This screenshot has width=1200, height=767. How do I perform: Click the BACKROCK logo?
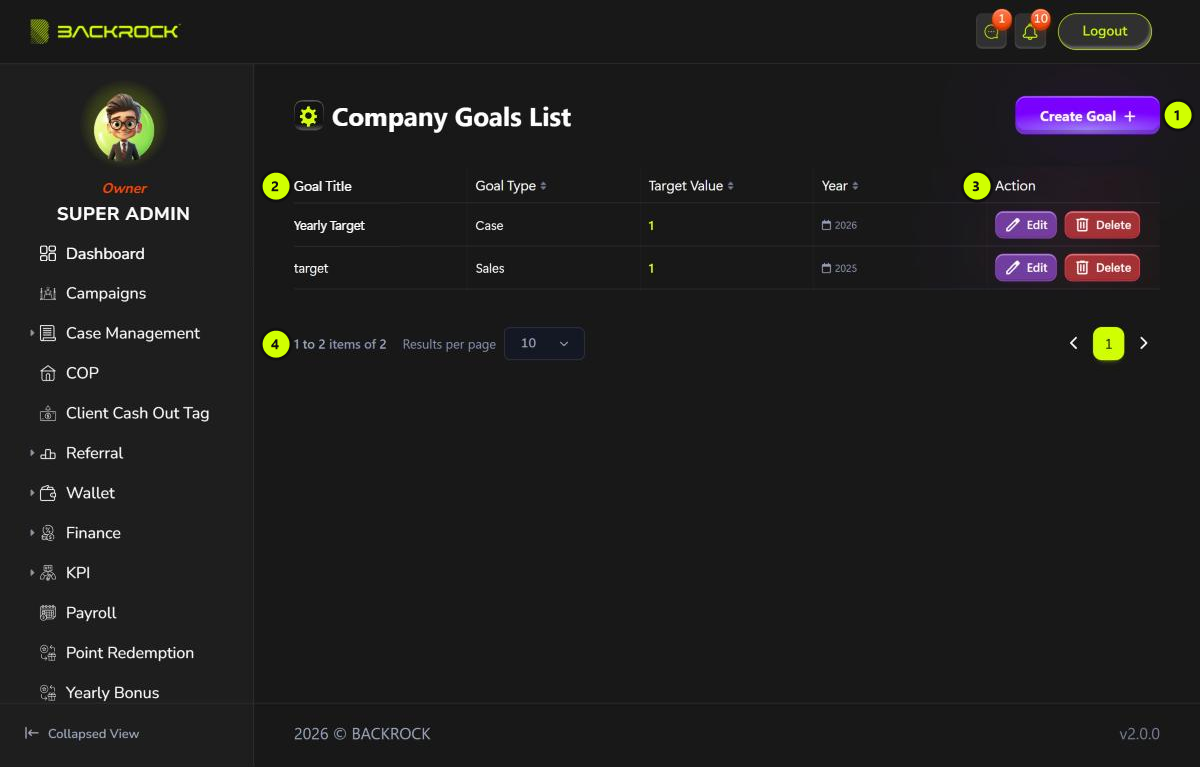(x=105, y=32)
